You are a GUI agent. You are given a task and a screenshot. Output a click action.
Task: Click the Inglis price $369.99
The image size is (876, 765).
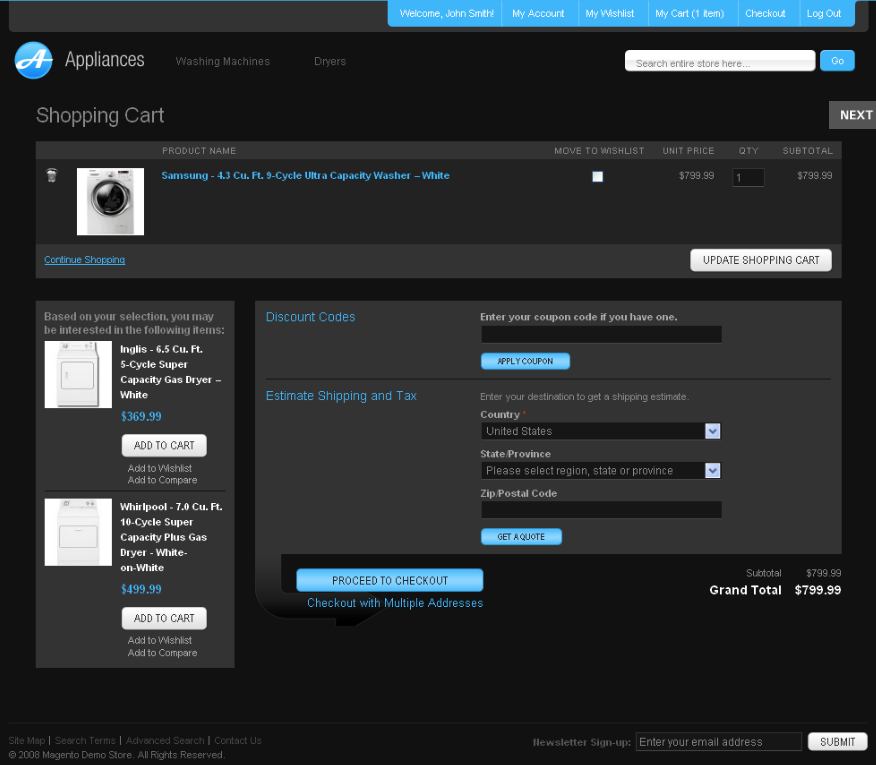pos(141,416)
